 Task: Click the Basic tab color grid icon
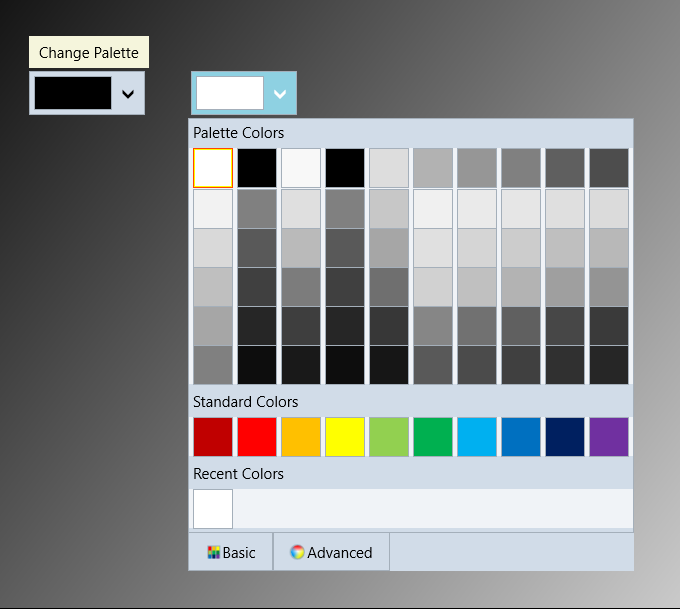[213, 552]
